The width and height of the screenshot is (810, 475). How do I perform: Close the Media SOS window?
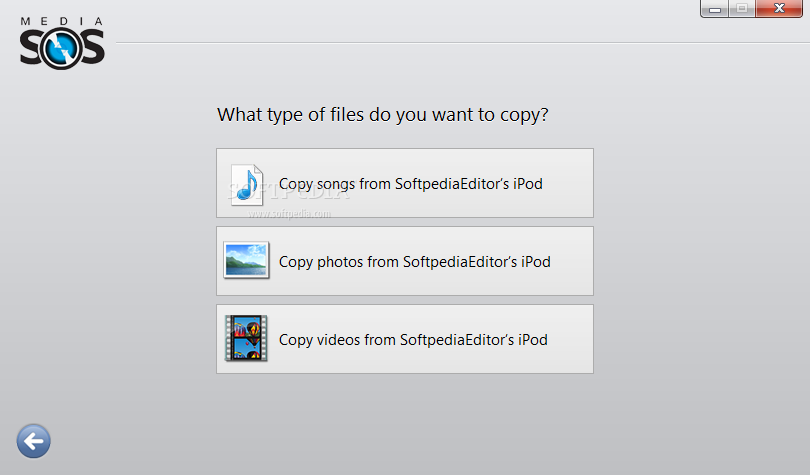(x=779, y=9)
